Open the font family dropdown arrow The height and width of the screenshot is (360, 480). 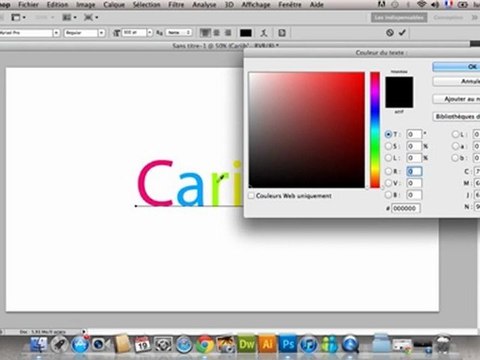click(56, 33)
